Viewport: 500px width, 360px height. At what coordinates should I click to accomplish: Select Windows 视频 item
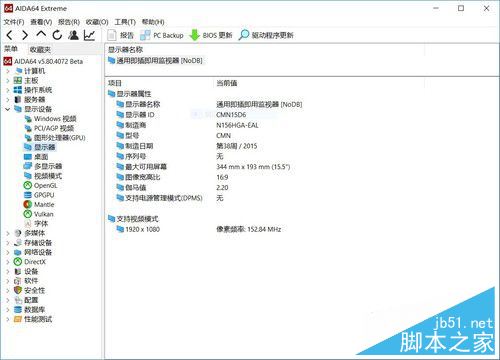[51, 119]
